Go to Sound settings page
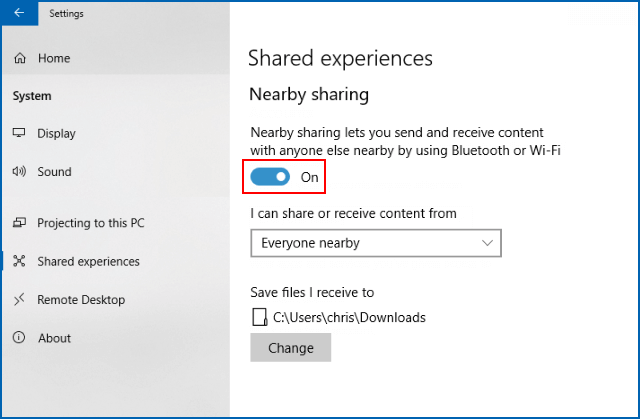The image size is (640, 419). tap(54, 172)
